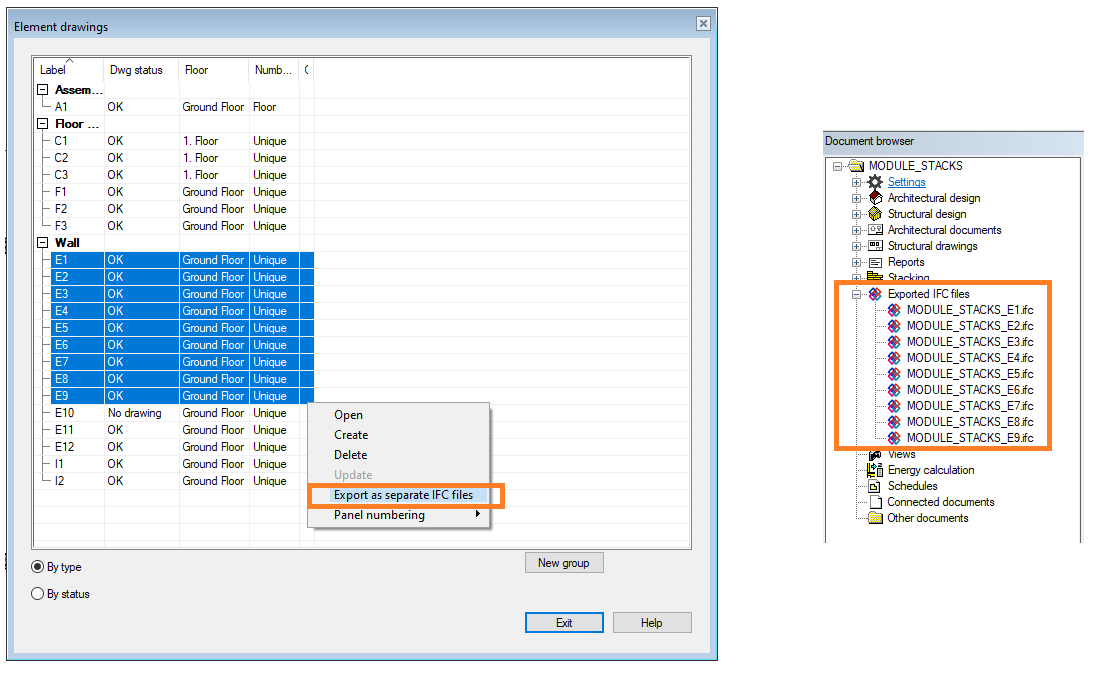The image size is (1101, 674).
Task: Click the New group button
Action: pos(563,563)
